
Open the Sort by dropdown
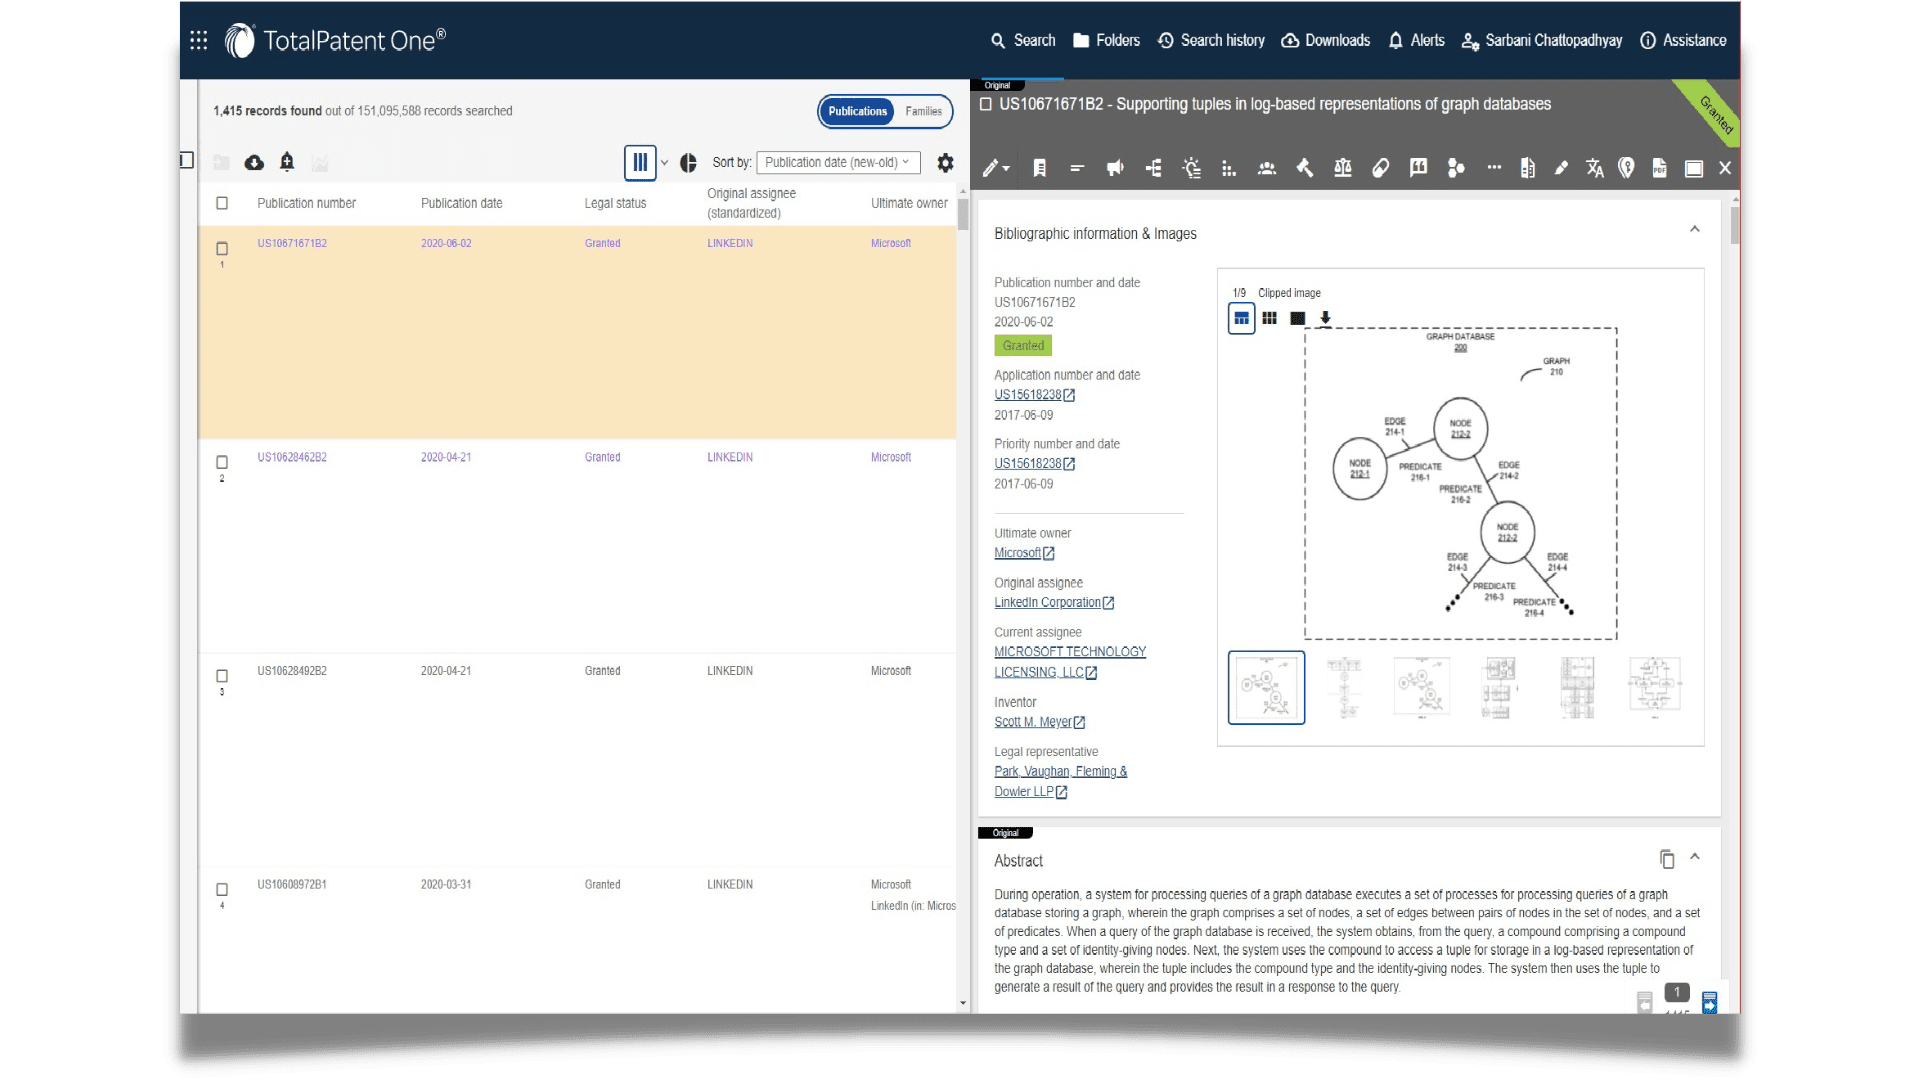838,162
